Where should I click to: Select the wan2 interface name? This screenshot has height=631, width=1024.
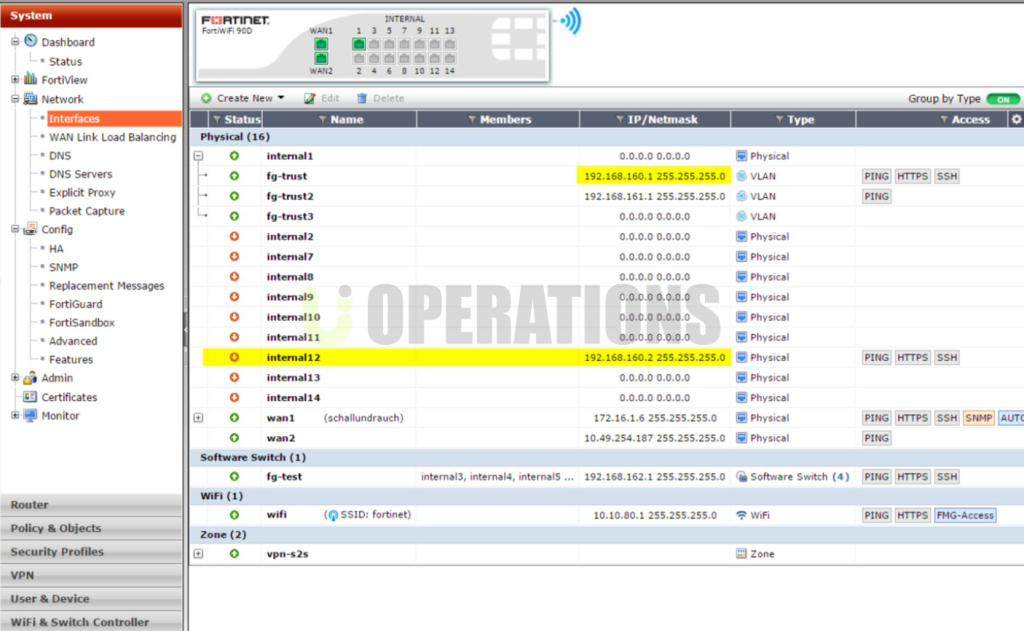point(281,438)
